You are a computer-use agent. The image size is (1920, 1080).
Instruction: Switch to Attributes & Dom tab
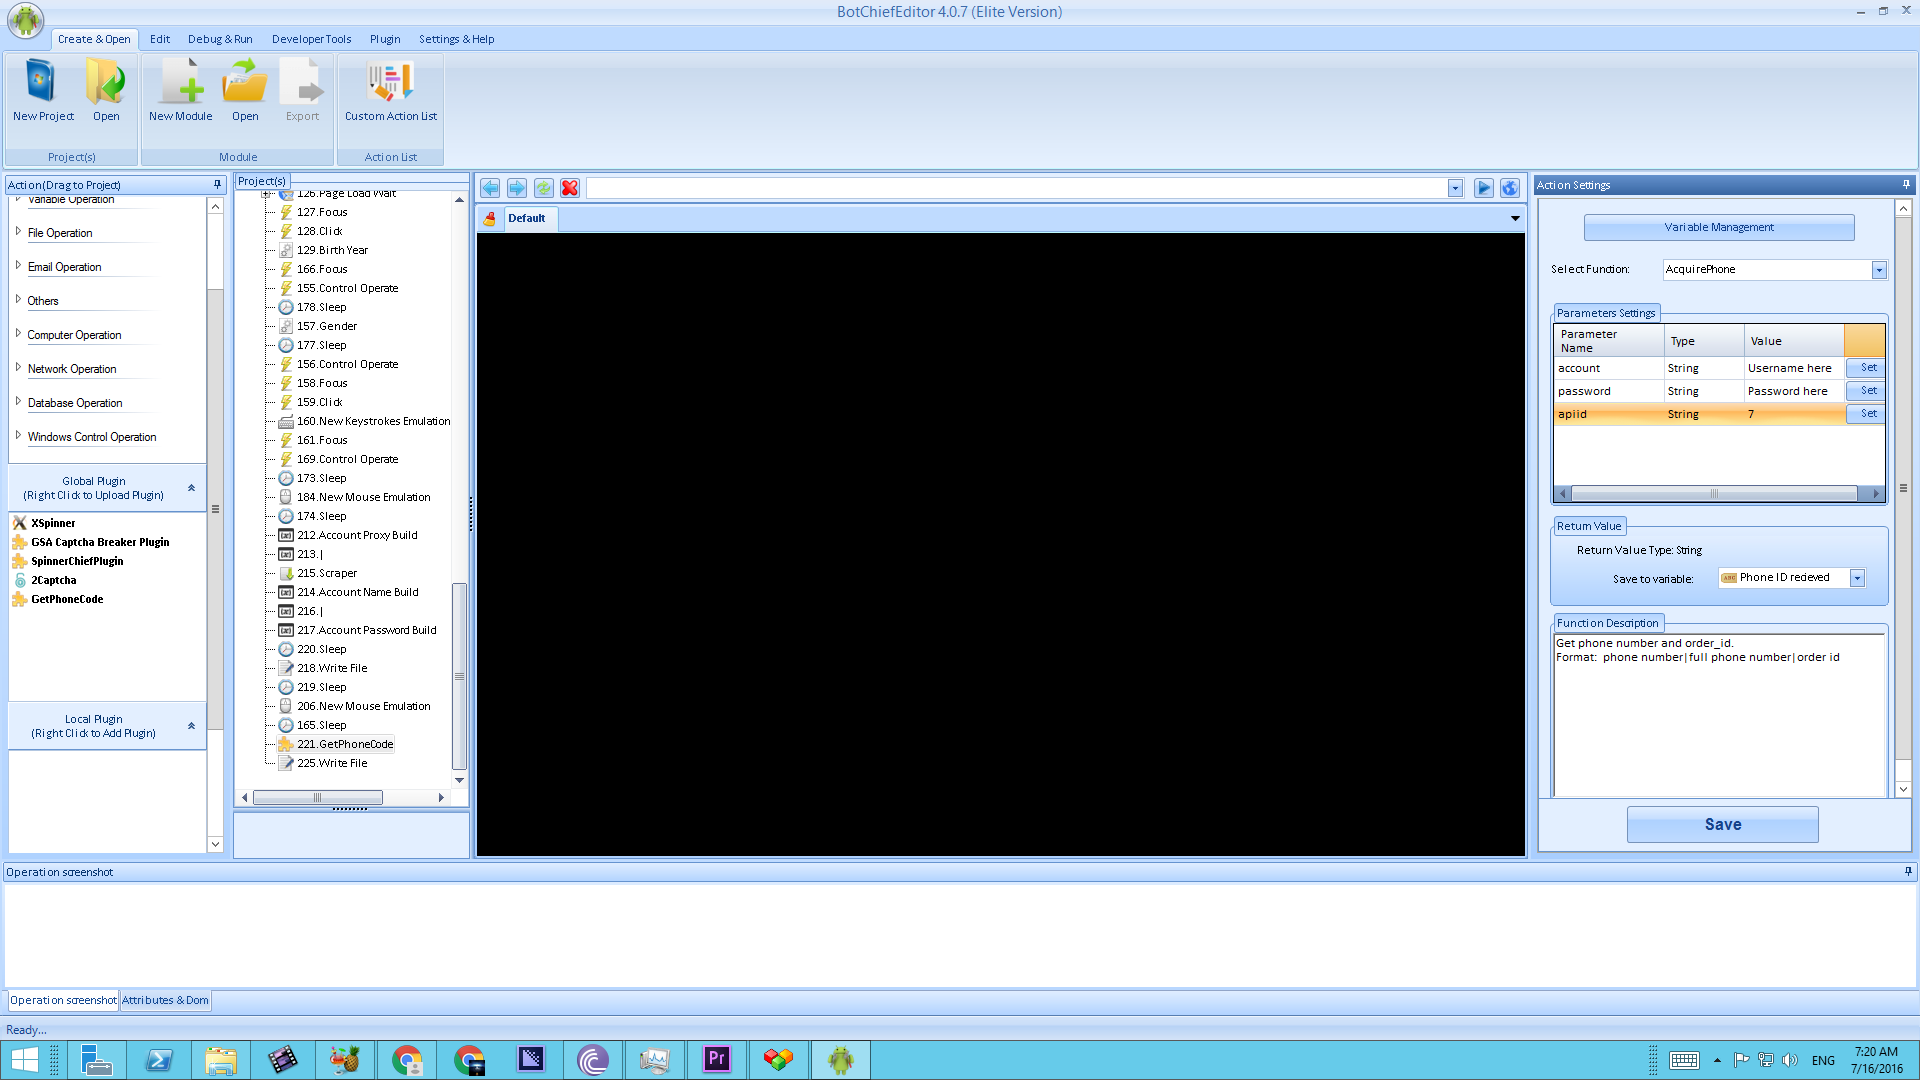click(165, 1000)
